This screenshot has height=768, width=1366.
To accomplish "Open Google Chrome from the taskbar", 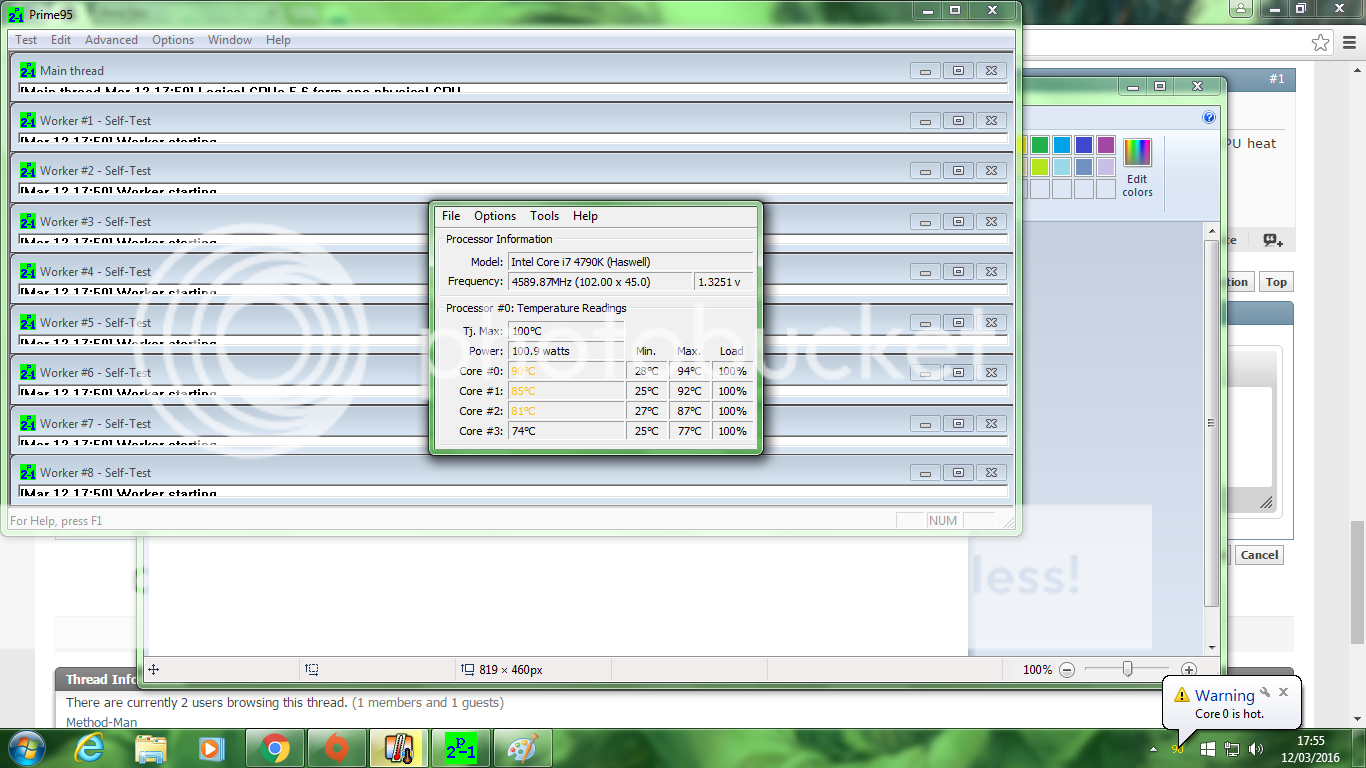I will (x=274, y=748).
